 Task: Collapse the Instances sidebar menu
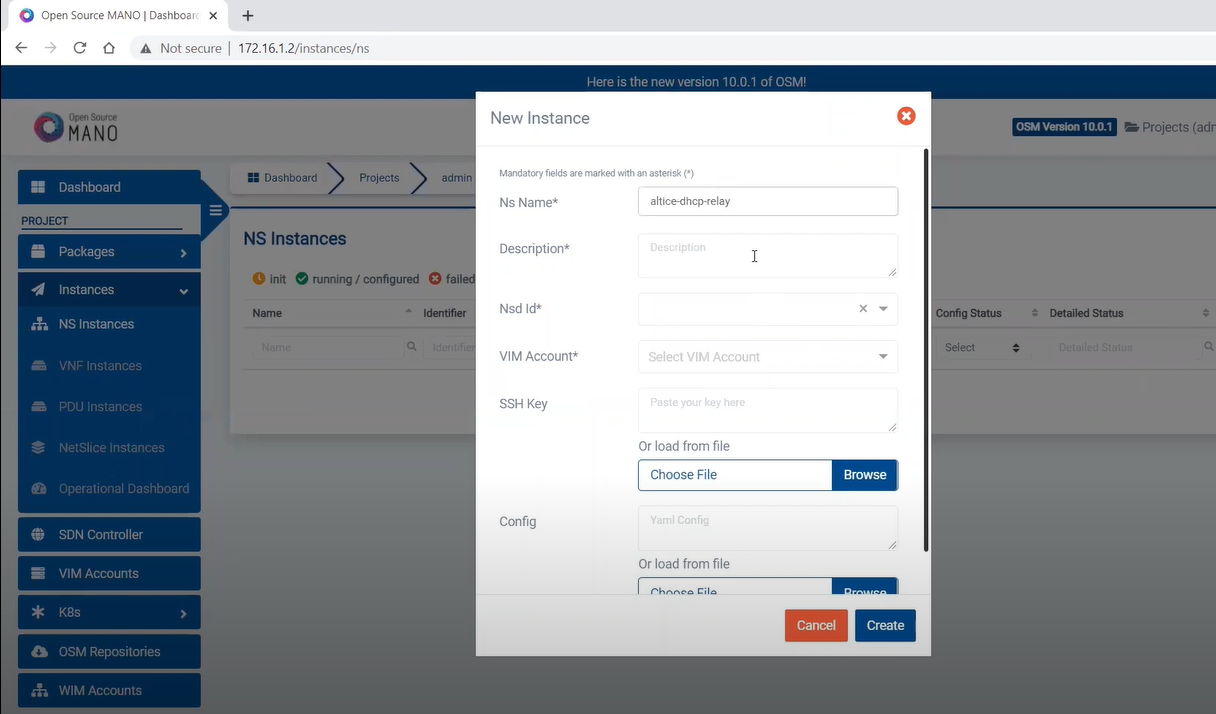point(109,290)
